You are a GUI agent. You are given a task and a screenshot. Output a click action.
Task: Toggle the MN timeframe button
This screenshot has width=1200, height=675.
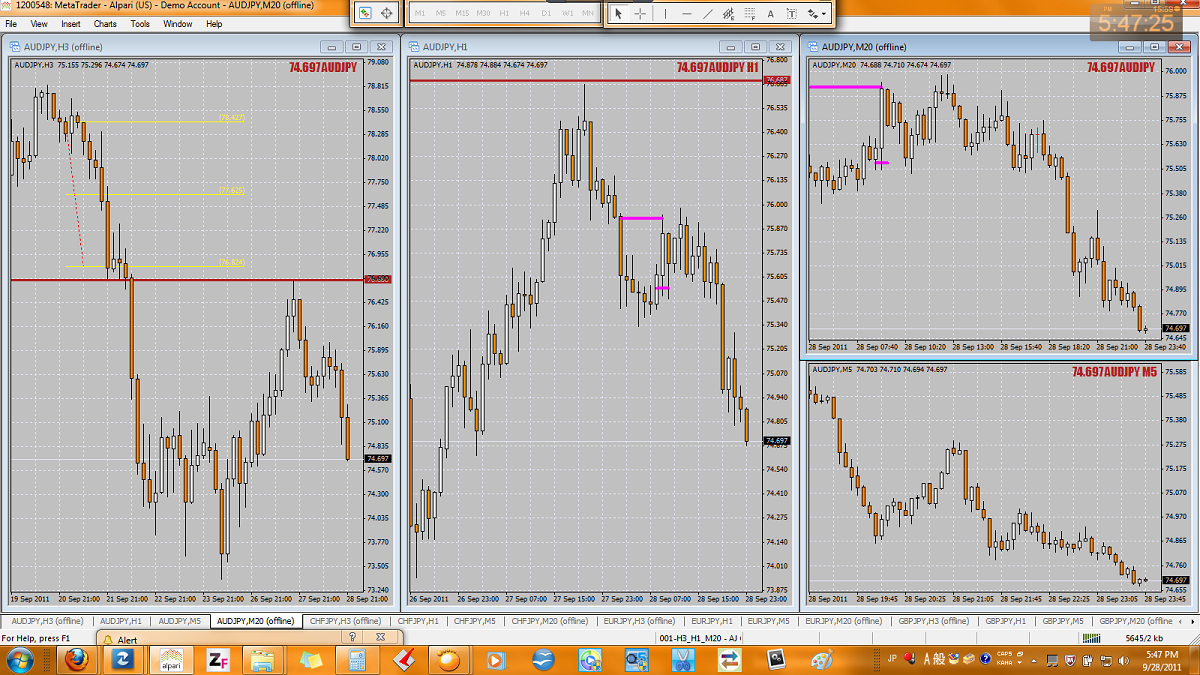pos(588,14)
